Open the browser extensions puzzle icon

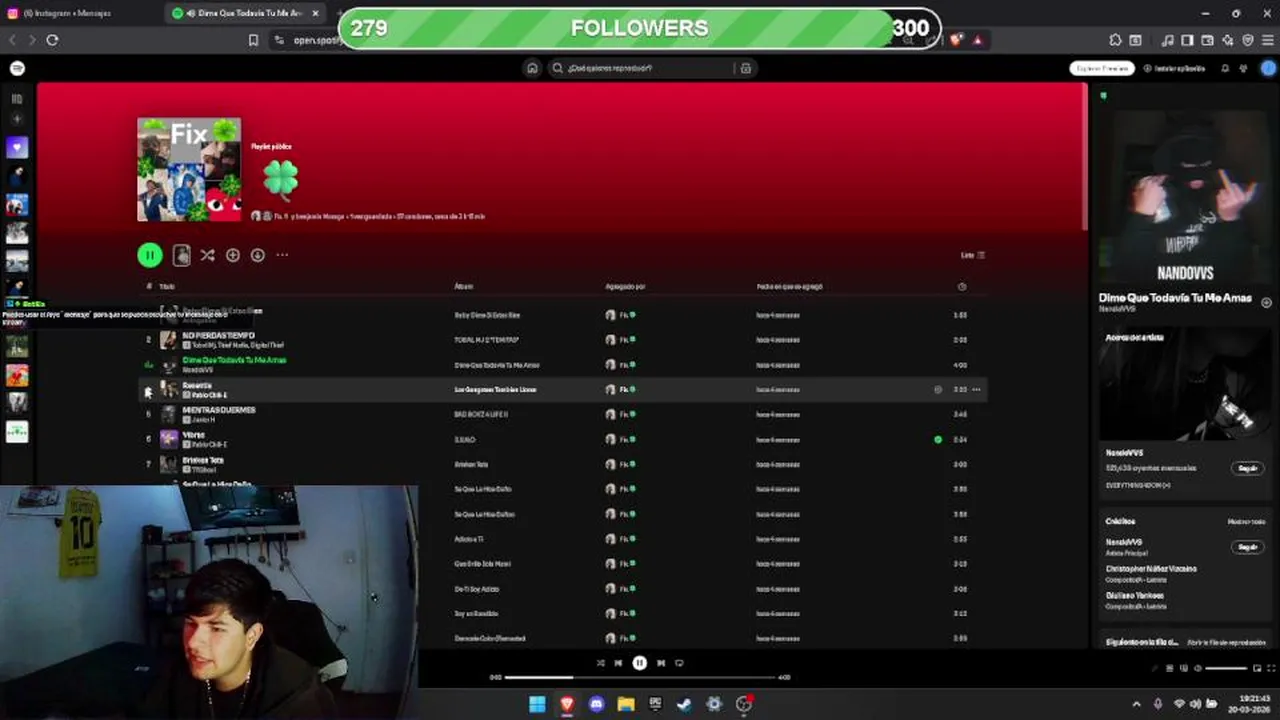point(1115,40)
